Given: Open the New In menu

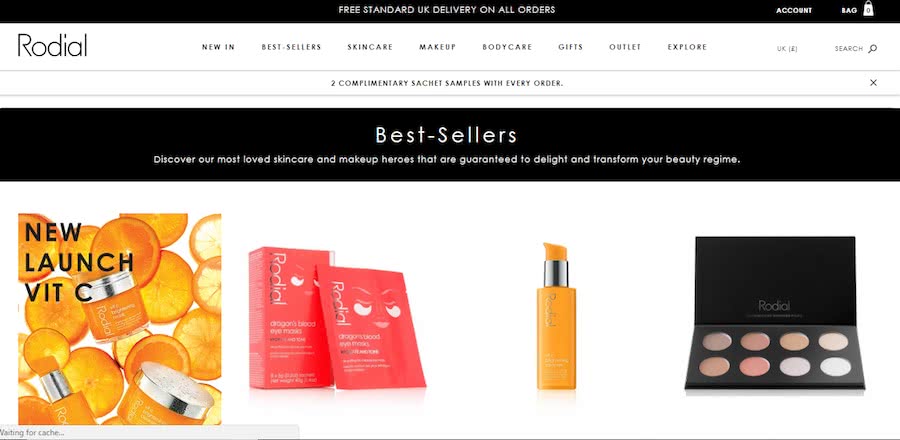Looking at the screenshot, I should (218, 47).
